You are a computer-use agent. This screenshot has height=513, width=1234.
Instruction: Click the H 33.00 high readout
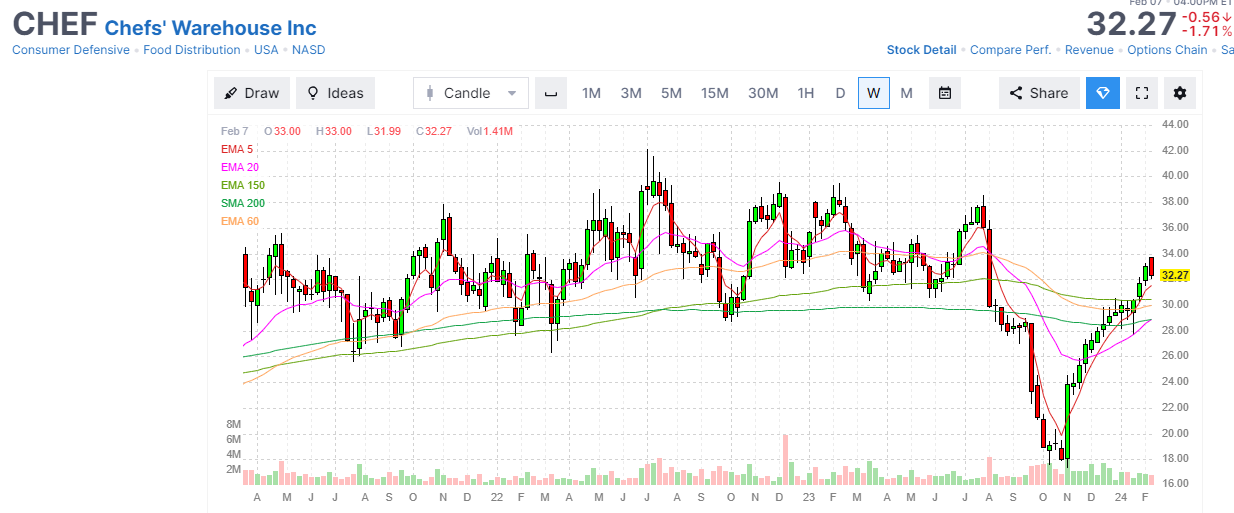tap(334, 131)
